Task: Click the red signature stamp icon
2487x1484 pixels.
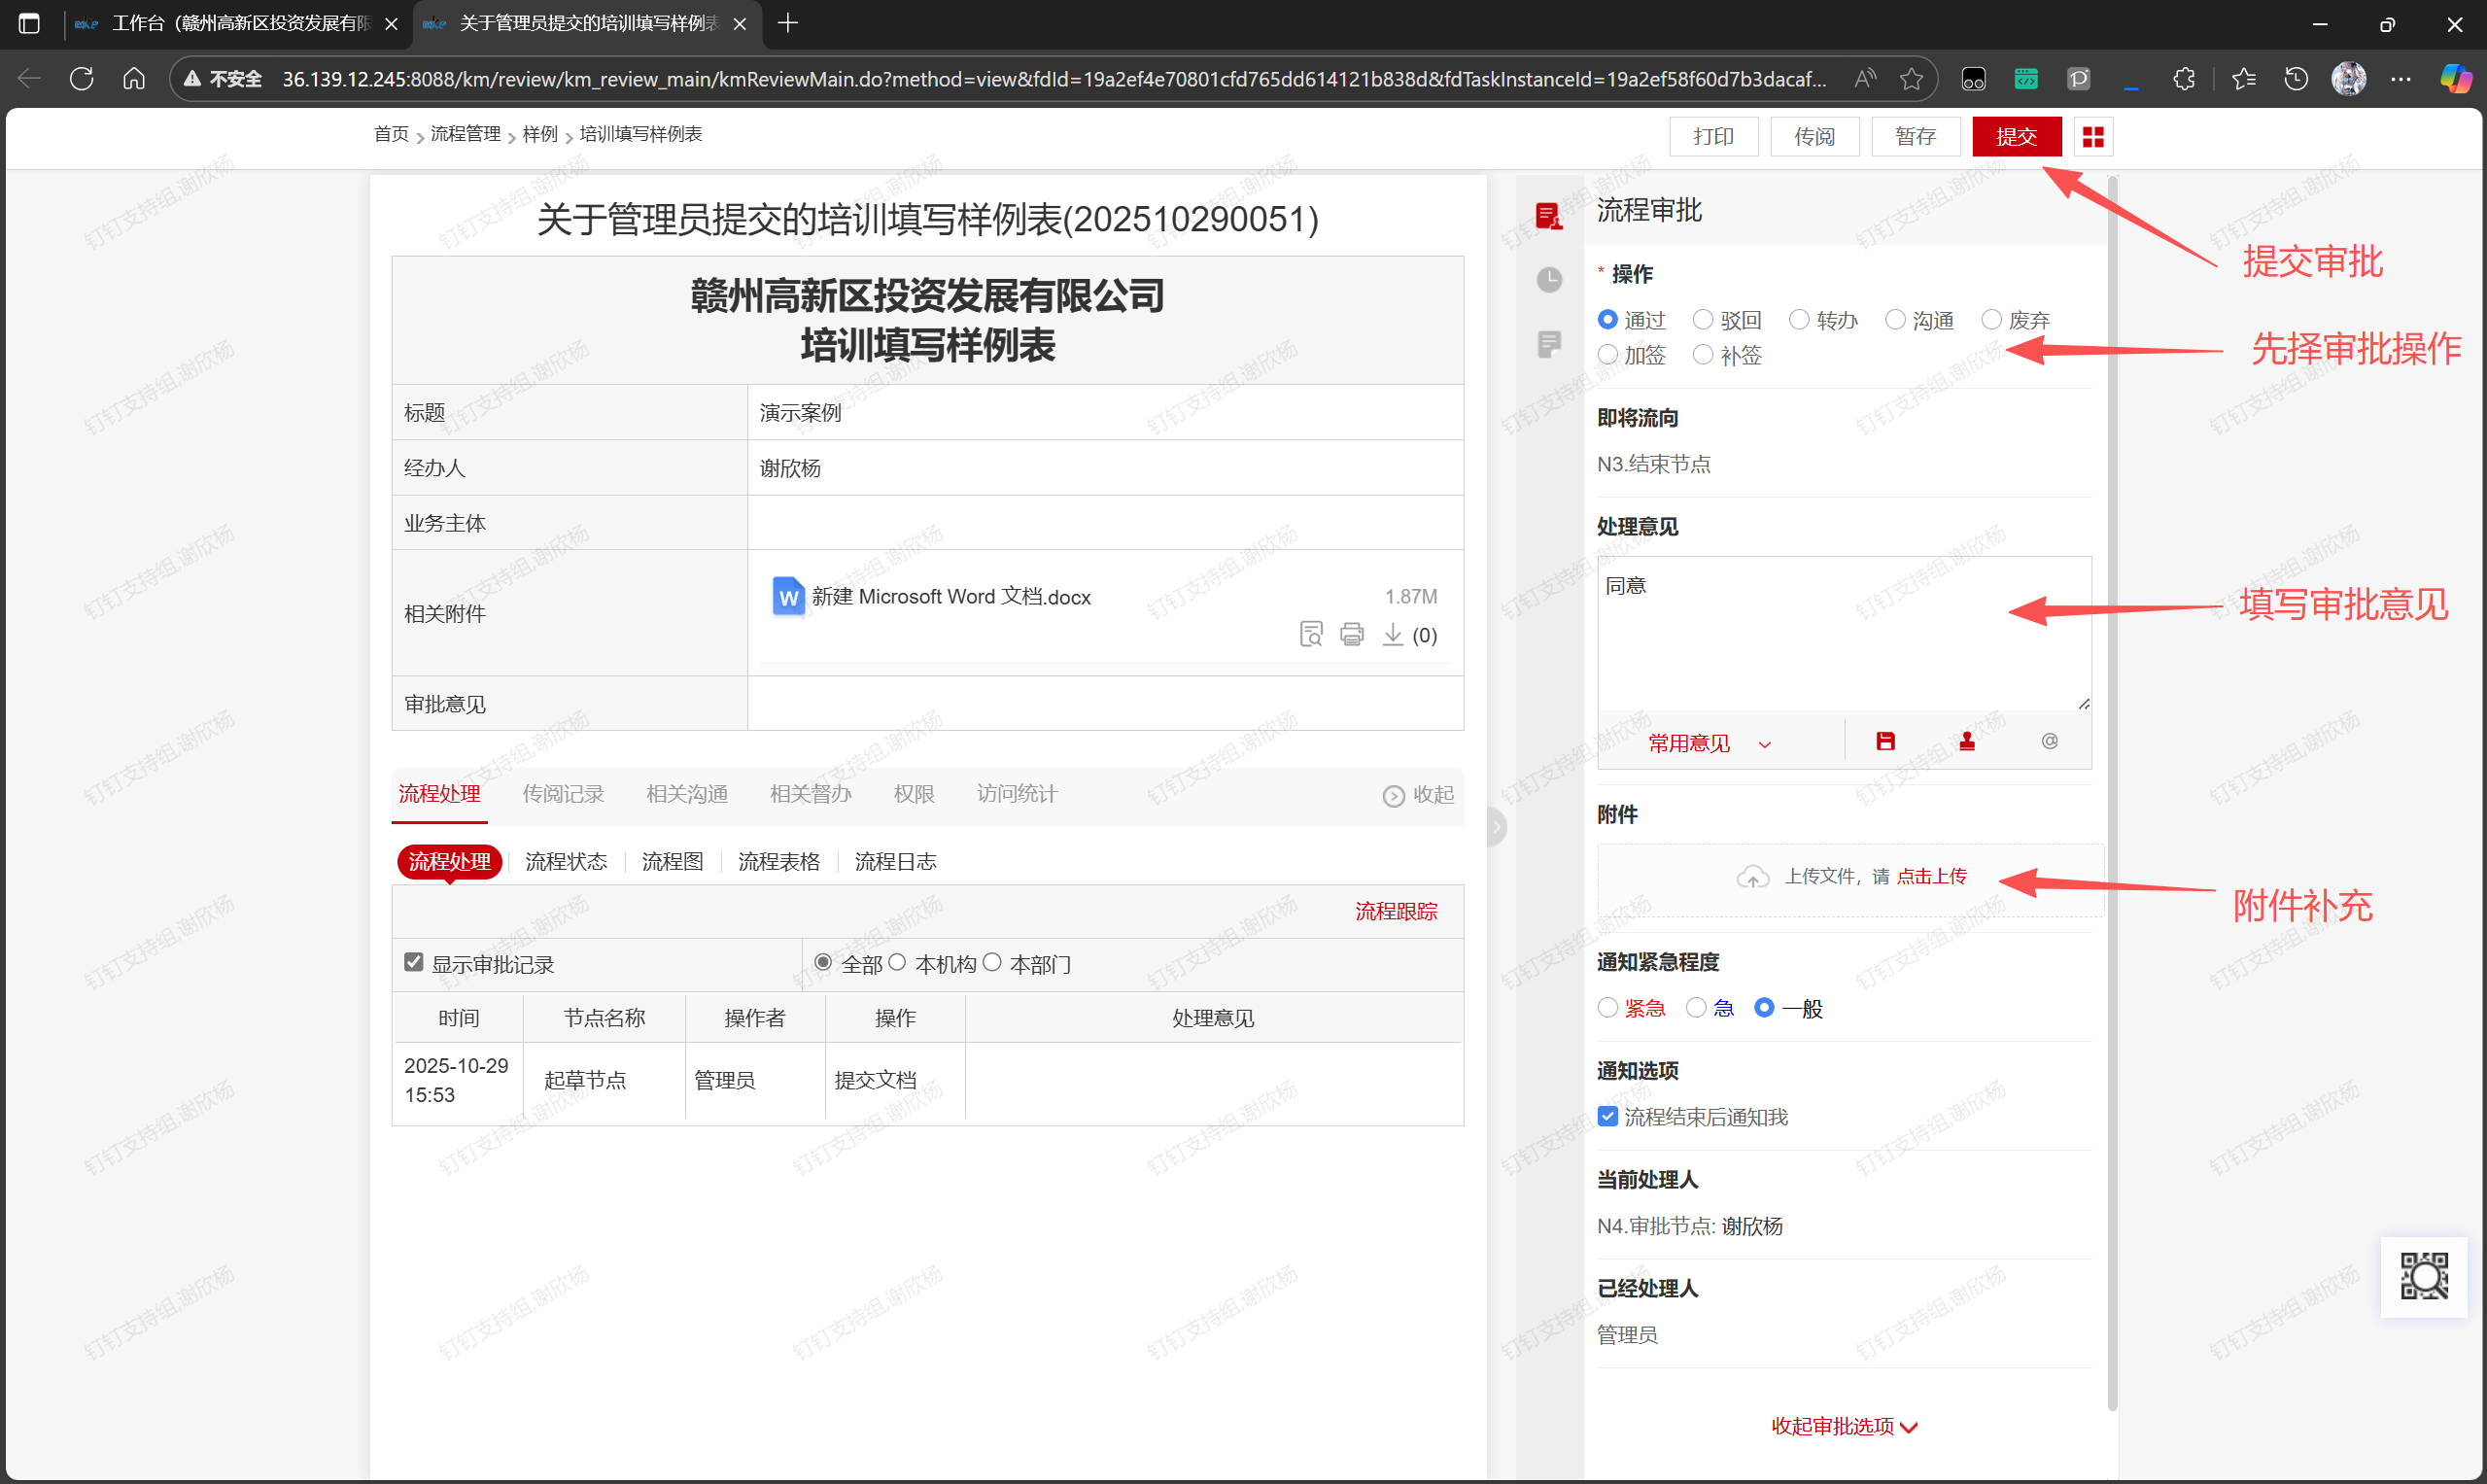Action: pos(1966,741)
